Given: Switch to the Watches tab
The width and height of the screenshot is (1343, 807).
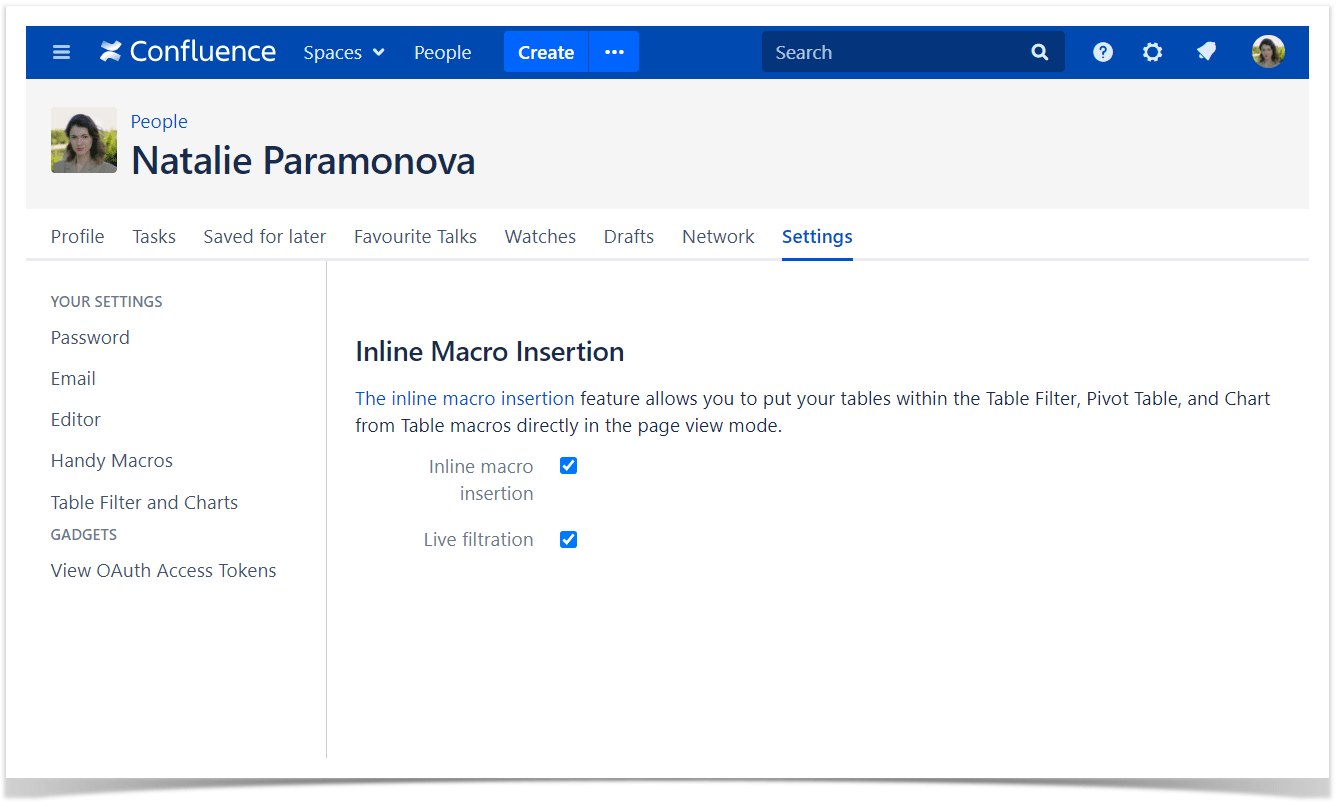Looking at the screenshot, I should pyautogui.click(x=540, y=237).
